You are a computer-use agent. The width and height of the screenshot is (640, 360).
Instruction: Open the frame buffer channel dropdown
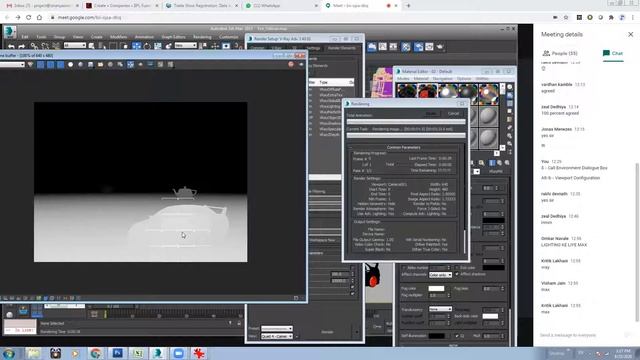tap(12, 64)
